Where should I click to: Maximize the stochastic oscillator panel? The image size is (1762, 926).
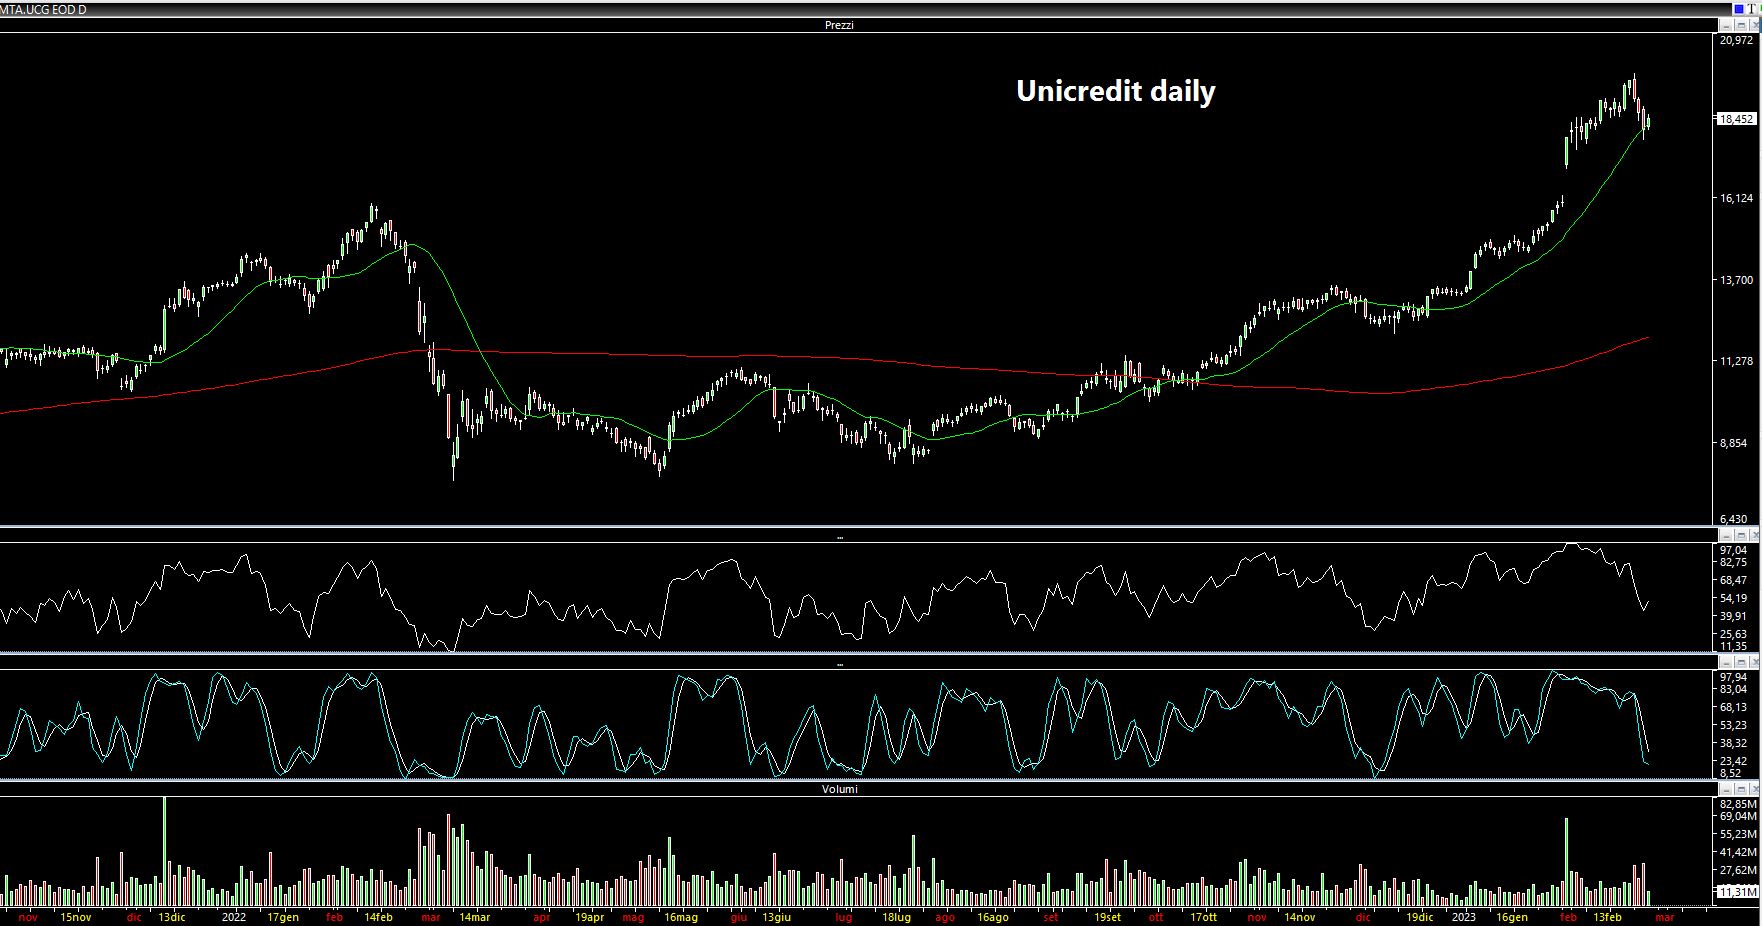(1741, 662)
